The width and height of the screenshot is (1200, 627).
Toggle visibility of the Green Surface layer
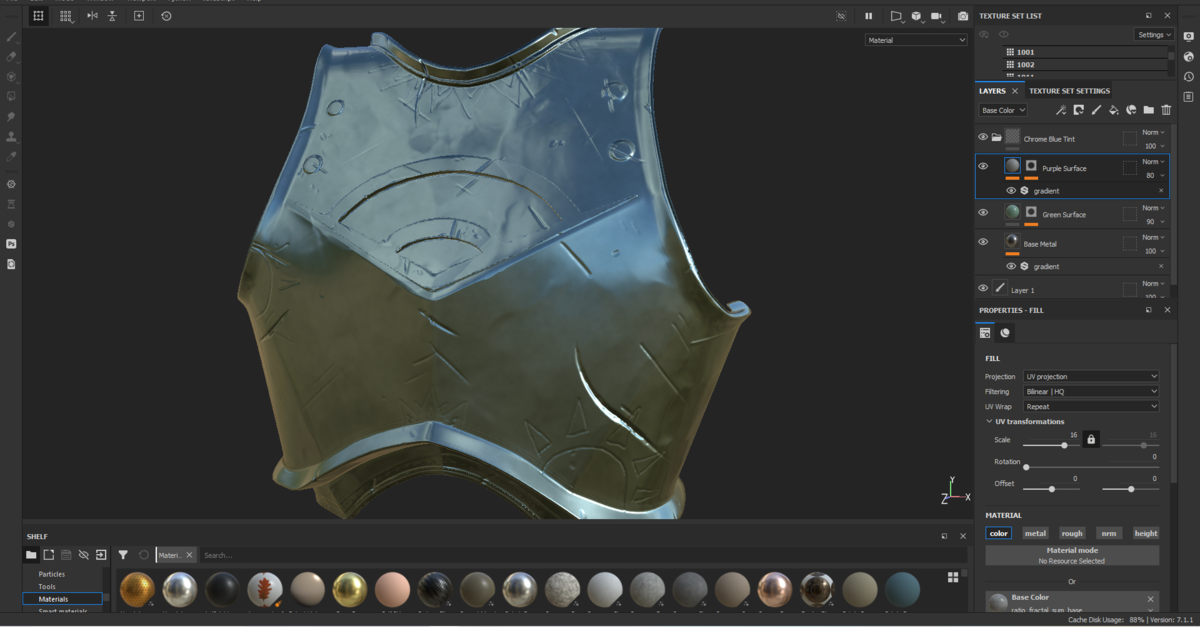point(983,212)
